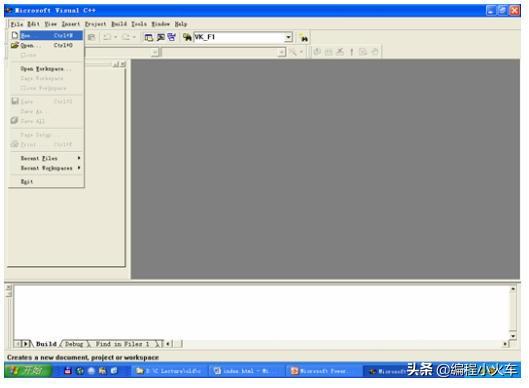
Task: Click the Window List toolbar icon
Action: pyautogui.click(x=172, y=37)
